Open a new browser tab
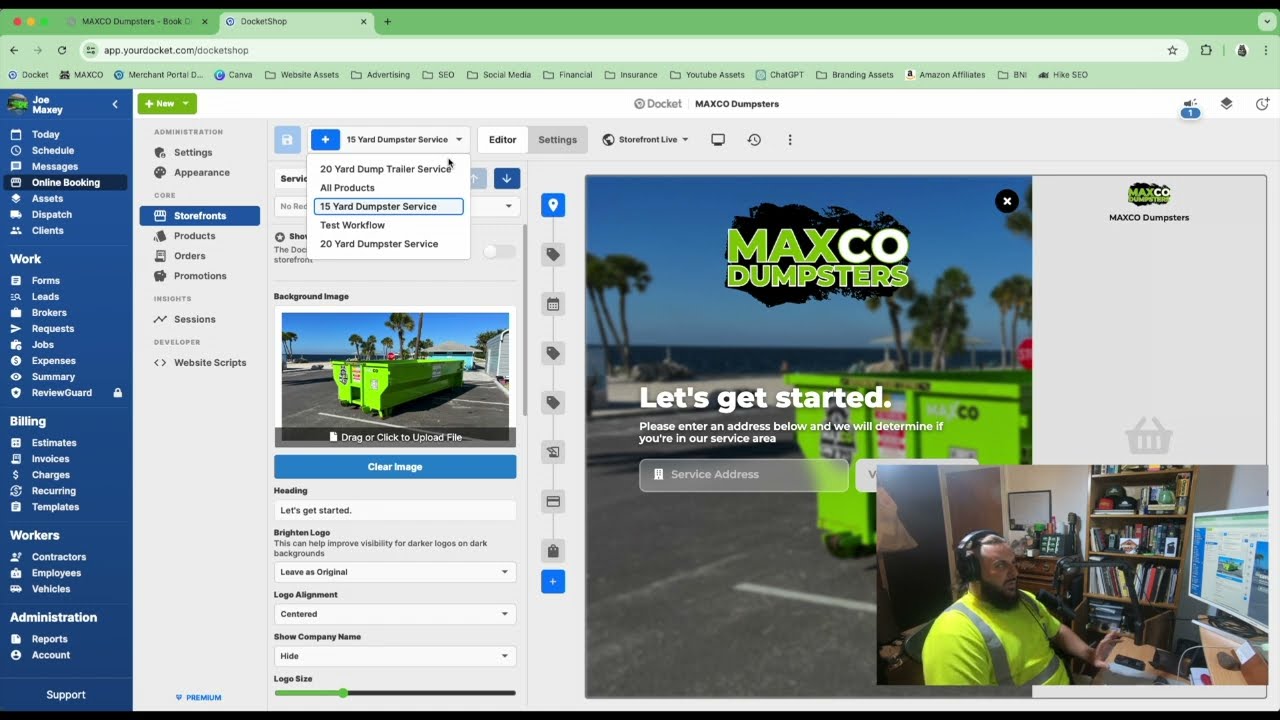The height and width of the screenshot is (720, 1280). tap(387, 21)
